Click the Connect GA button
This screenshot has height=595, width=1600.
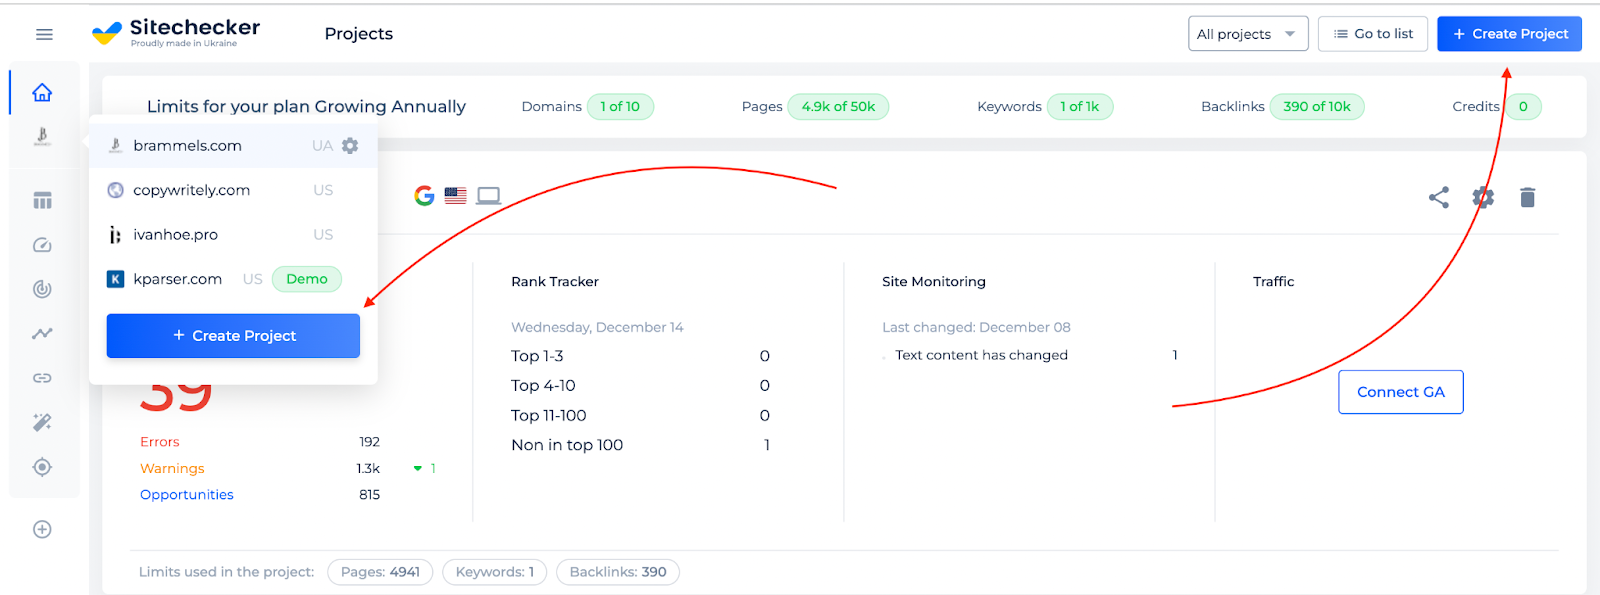point(1401,392)
